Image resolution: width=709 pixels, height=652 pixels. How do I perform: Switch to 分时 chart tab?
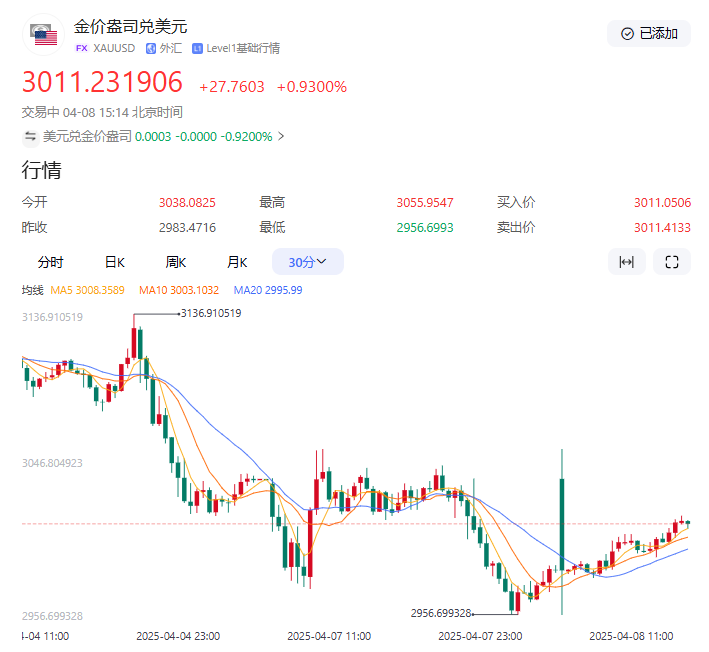point(50,262)
